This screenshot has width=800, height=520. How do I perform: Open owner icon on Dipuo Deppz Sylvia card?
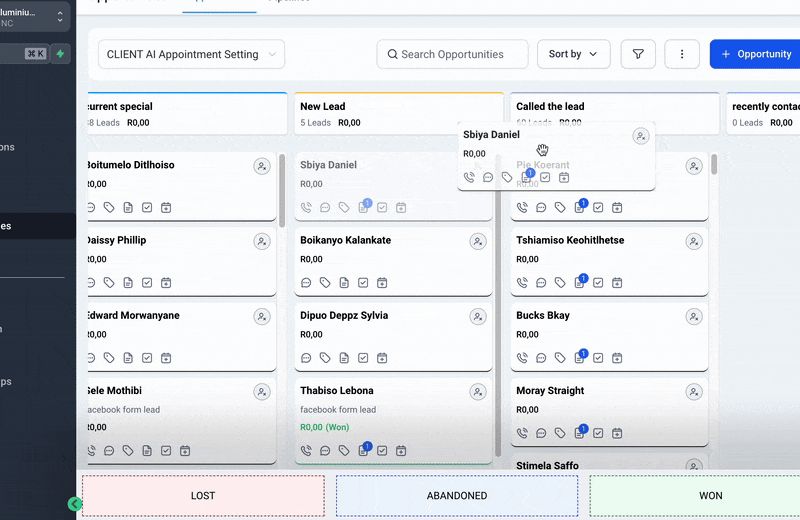tap(478, 317)
